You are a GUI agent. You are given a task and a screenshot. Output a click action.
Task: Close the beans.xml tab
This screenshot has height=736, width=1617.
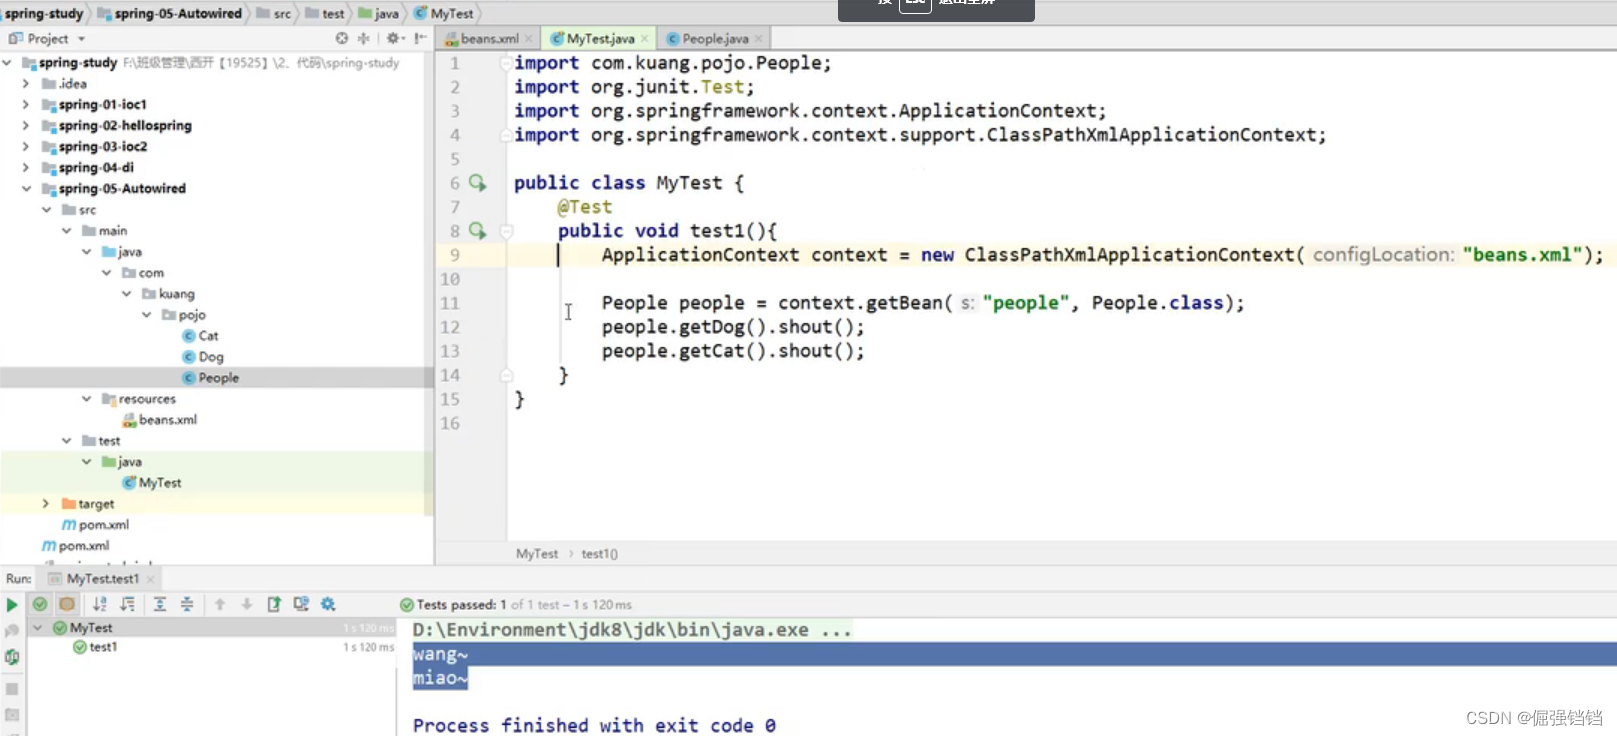pyautogui.click(x=529, y=39)
